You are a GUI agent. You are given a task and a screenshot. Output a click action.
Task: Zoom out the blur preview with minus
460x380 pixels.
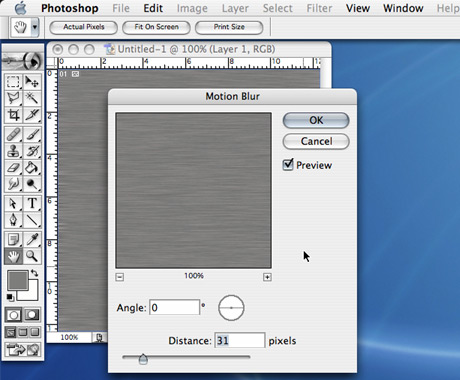pos(120,277)
